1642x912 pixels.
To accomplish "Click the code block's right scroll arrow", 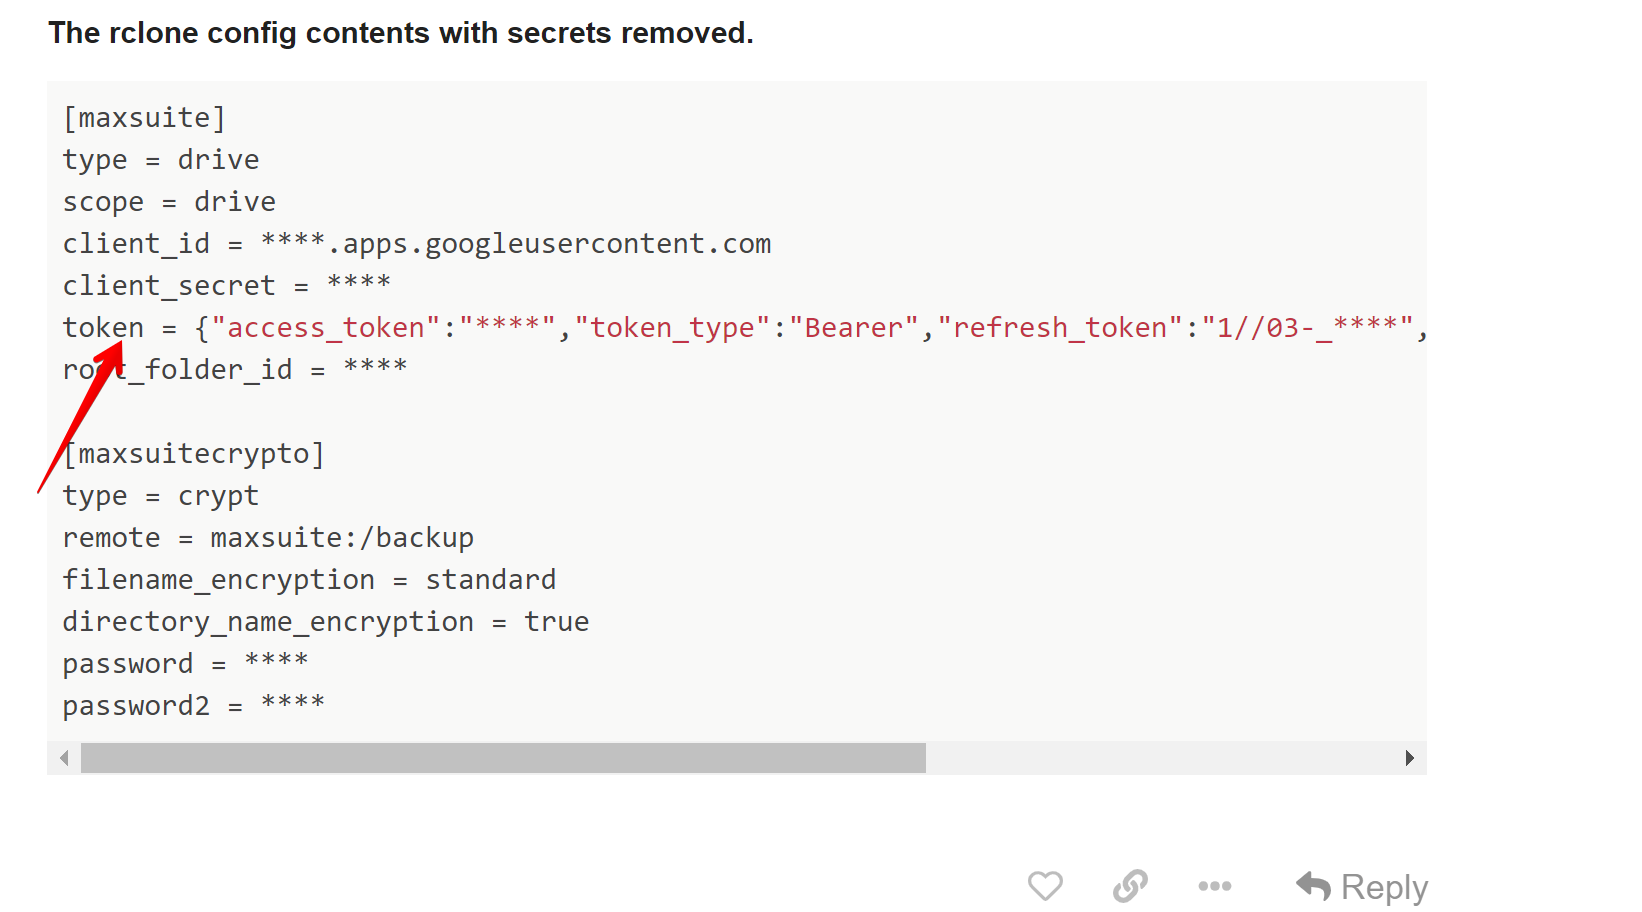I will [1409, 758].
